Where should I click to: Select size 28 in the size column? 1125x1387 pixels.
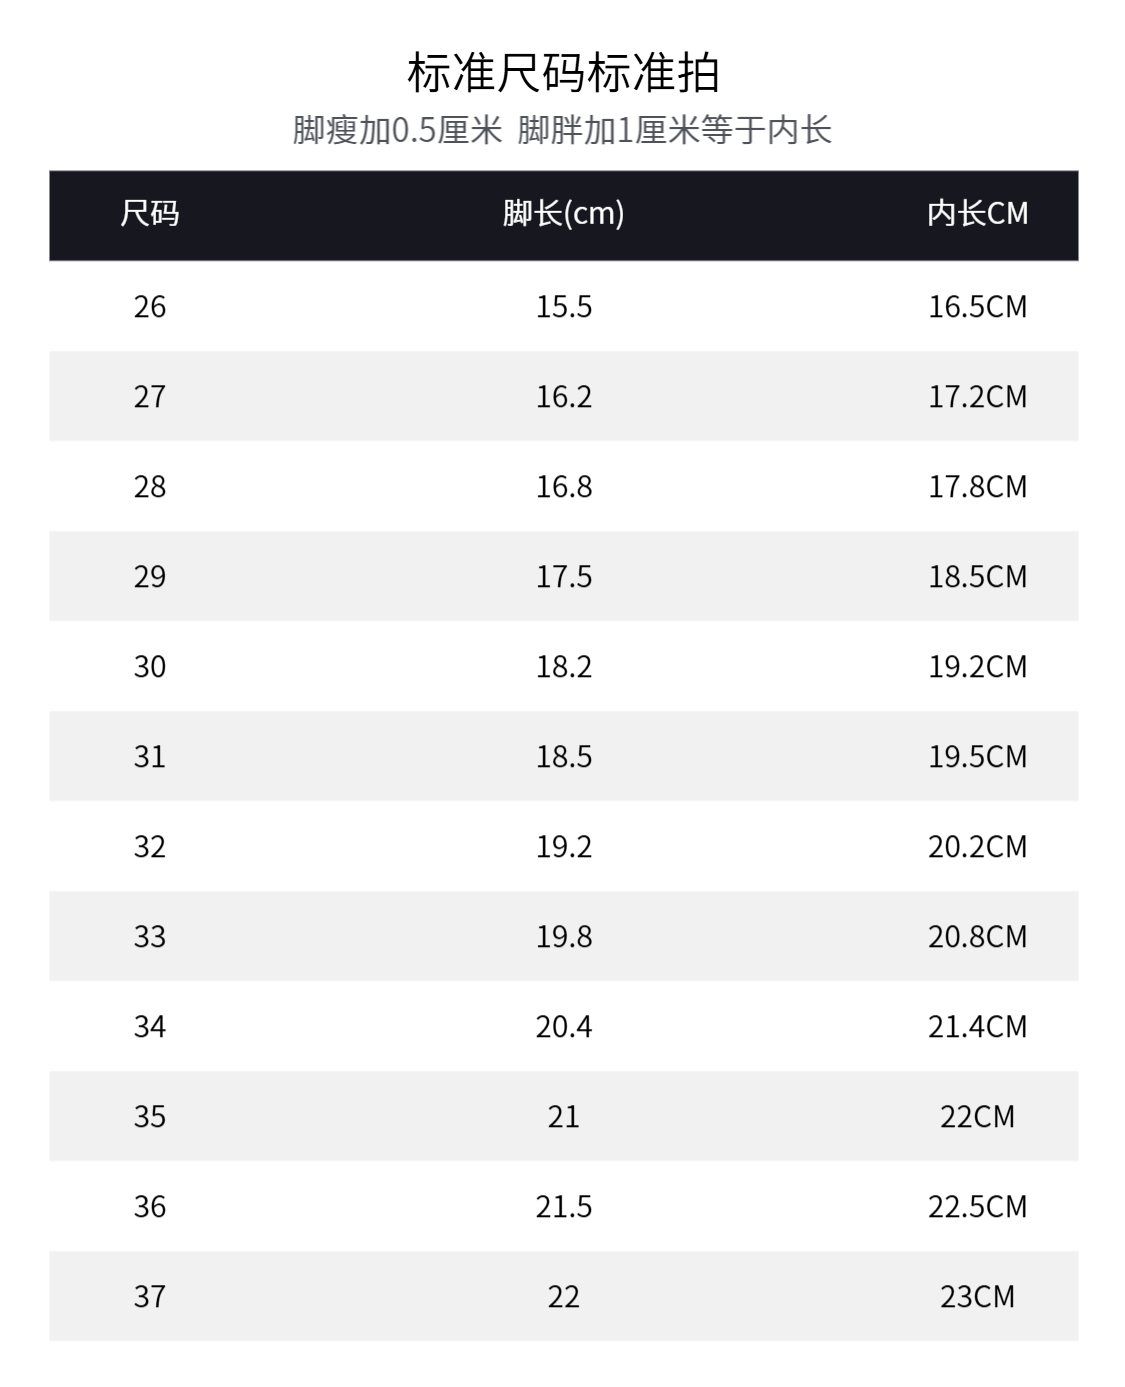(x=150, y=486)
